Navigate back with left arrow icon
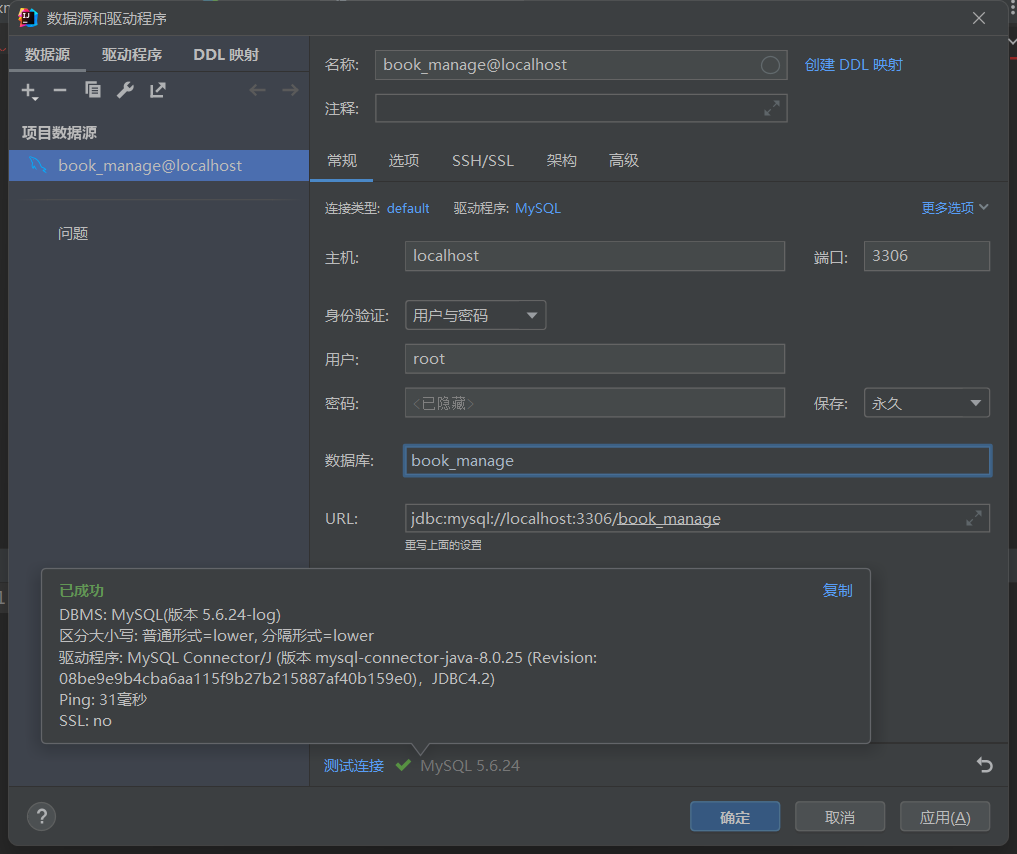The width and height of the screenshot is (1017, 854). click(x=257, y=90)
